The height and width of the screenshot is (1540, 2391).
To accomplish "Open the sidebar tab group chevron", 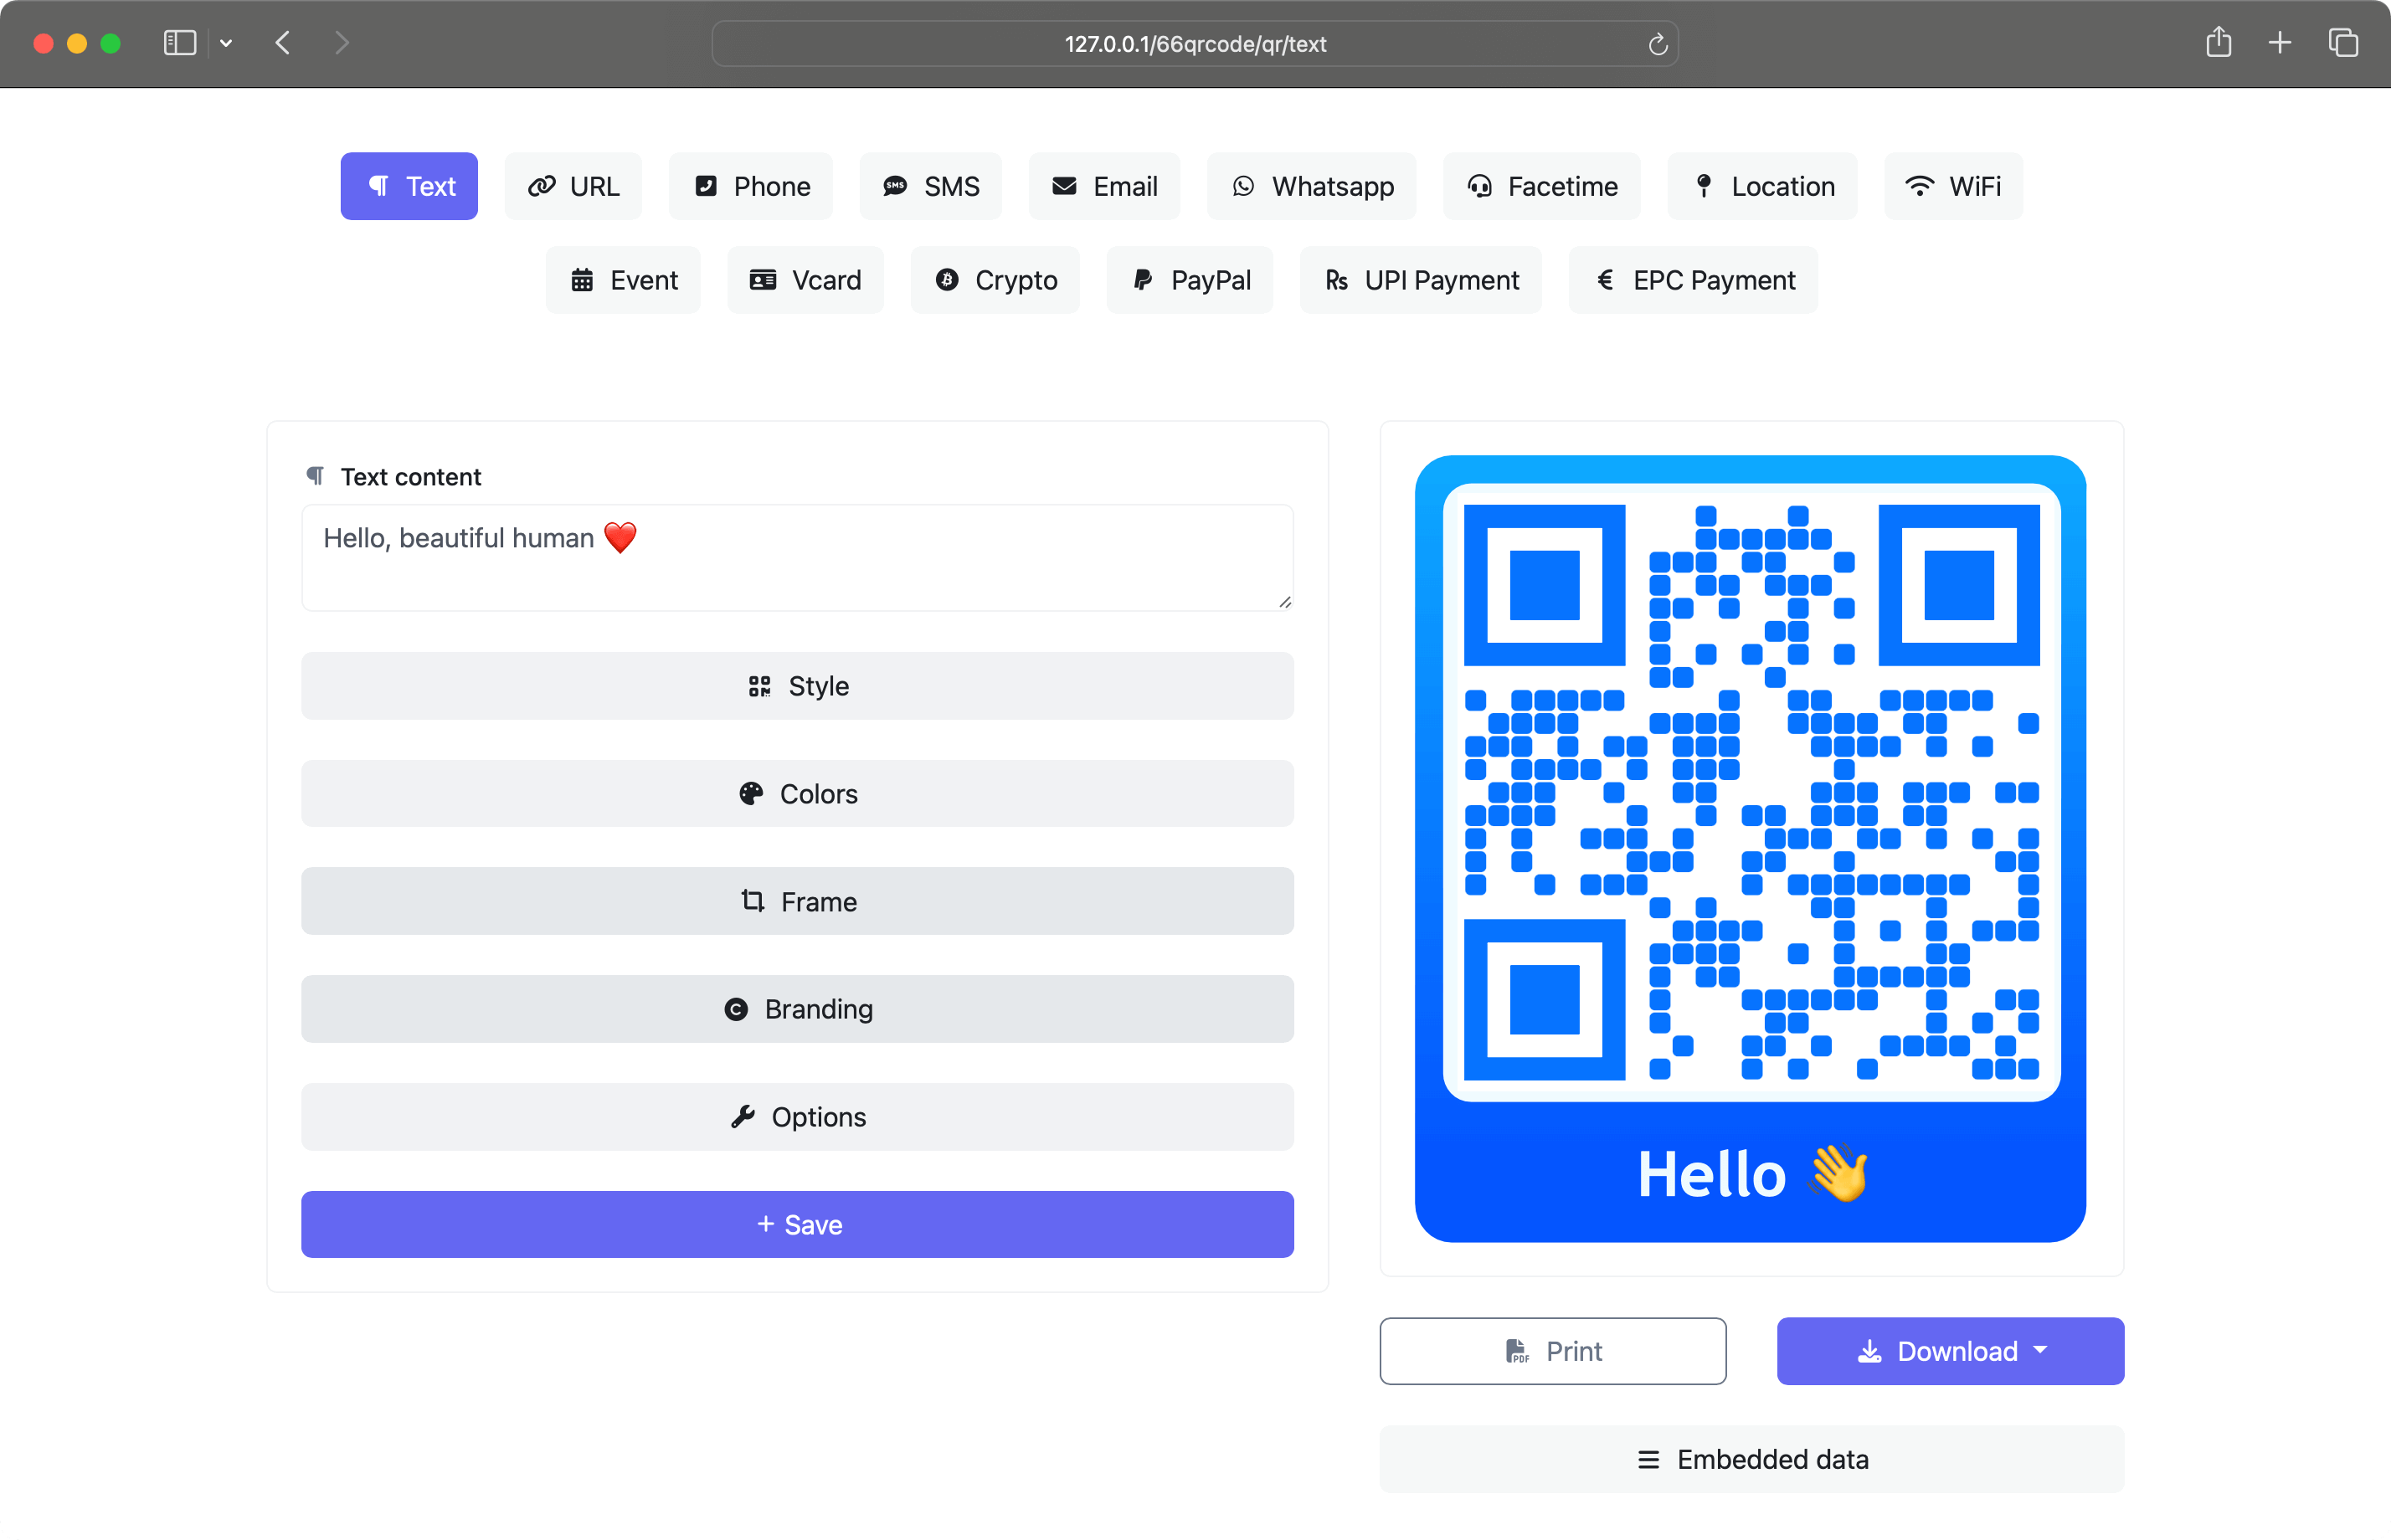I will tap(226, 43).
